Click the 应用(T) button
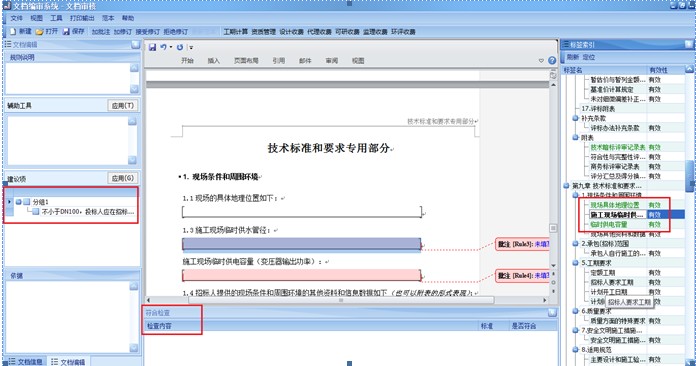696x366 pixels. pos(123,106)
